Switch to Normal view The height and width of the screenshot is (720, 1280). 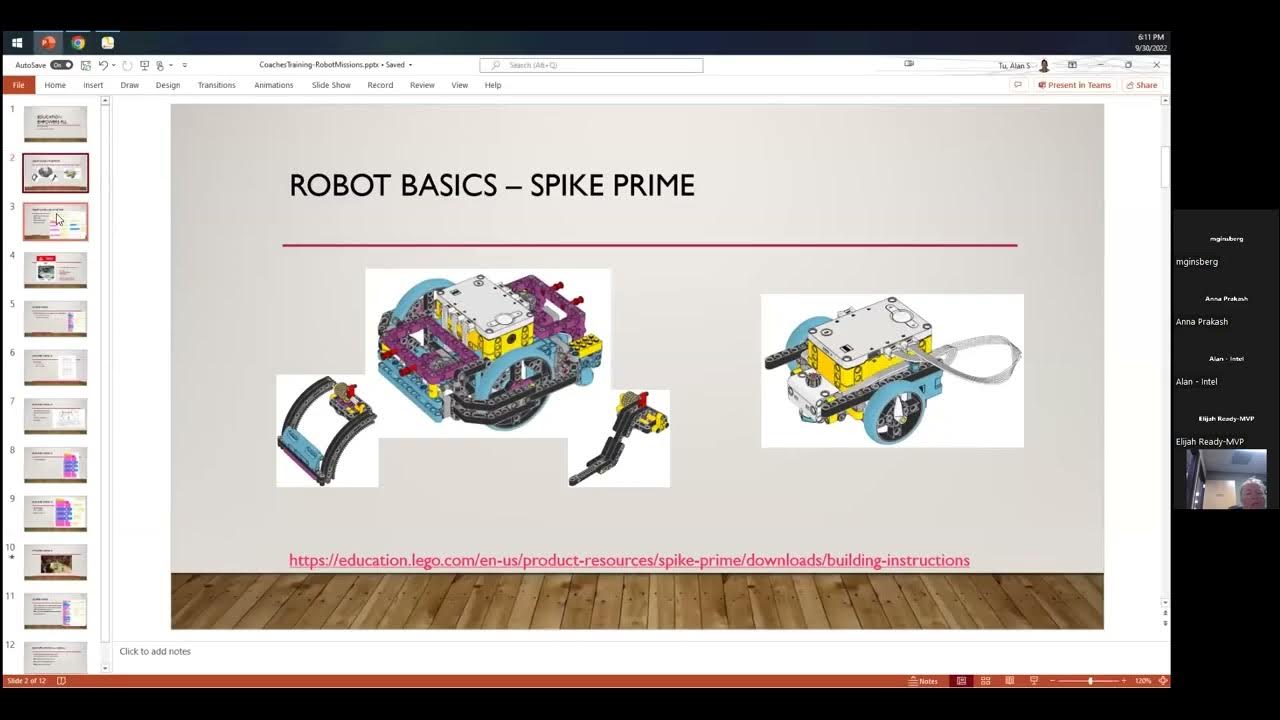click(x=961, y=681)
